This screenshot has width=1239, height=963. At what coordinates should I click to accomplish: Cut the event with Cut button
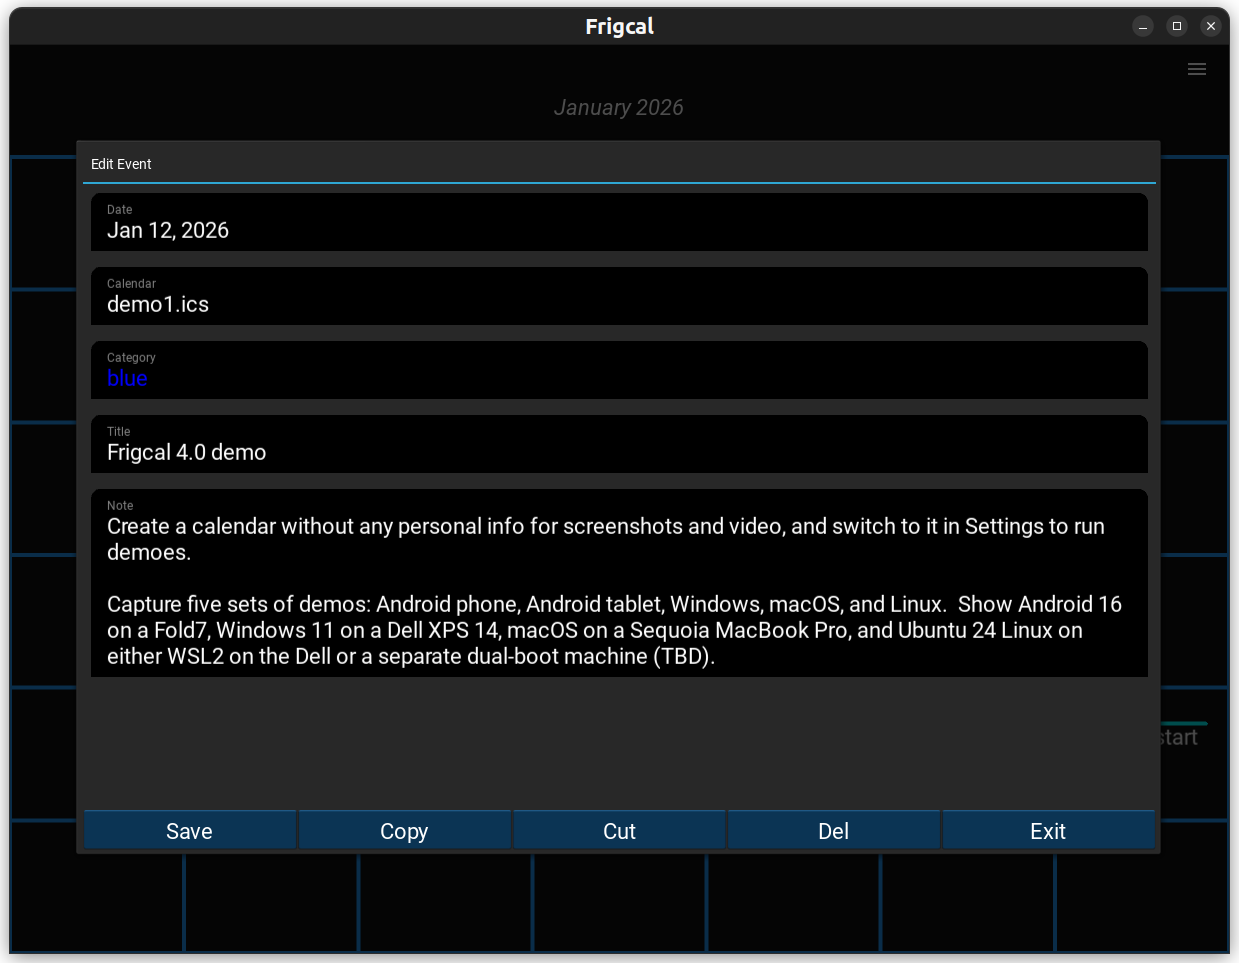click(619, 830)
